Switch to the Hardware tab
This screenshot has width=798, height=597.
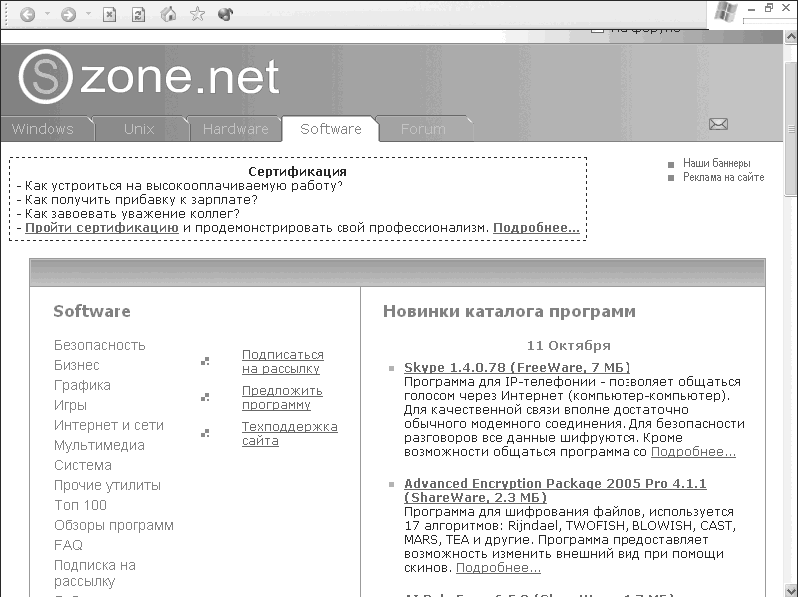pyautogui.click(x=235, y=129)
